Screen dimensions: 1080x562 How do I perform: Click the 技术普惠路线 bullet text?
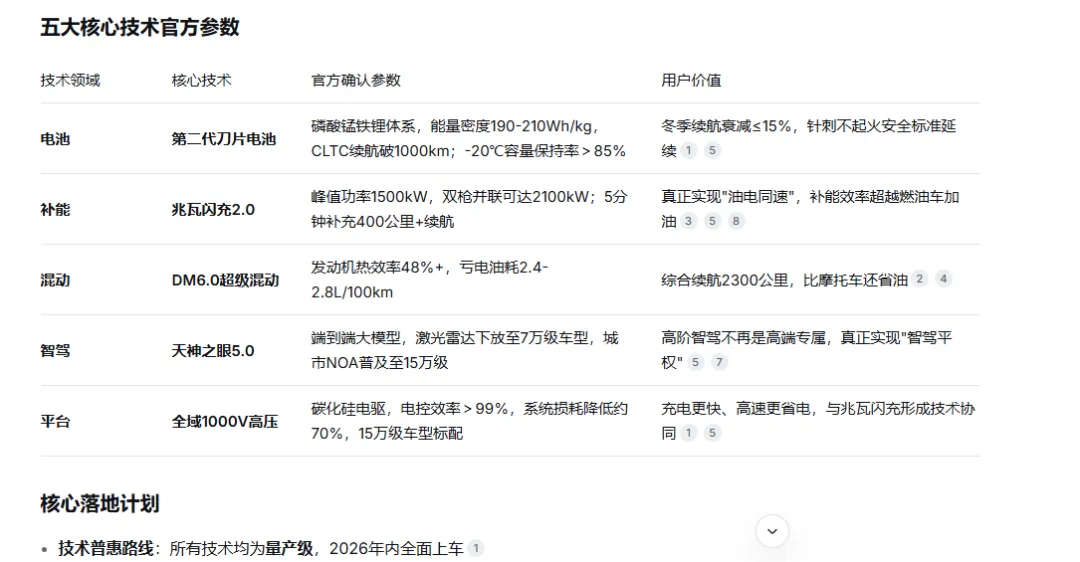pyautogui.click(x=105, y=548)
